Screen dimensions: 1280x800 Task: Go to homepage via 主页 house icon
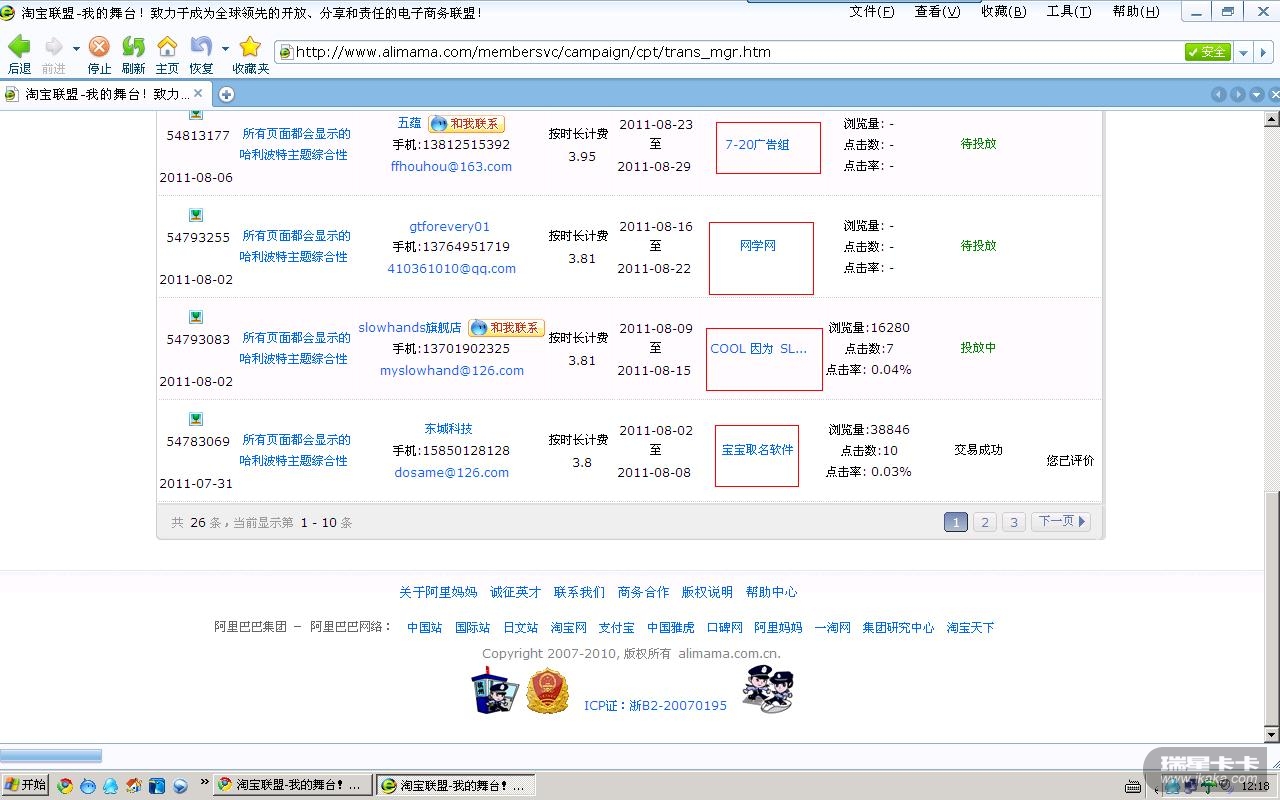(x=167, y=47)
